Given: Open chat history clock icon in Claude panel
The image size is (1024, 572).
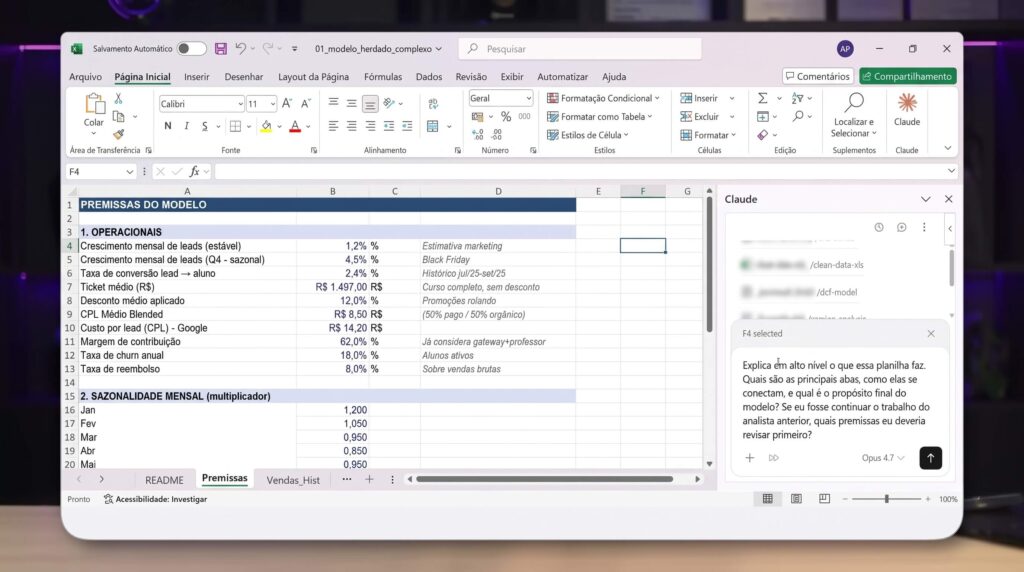Looking at the screenshot, I should (x=879, y=227).
